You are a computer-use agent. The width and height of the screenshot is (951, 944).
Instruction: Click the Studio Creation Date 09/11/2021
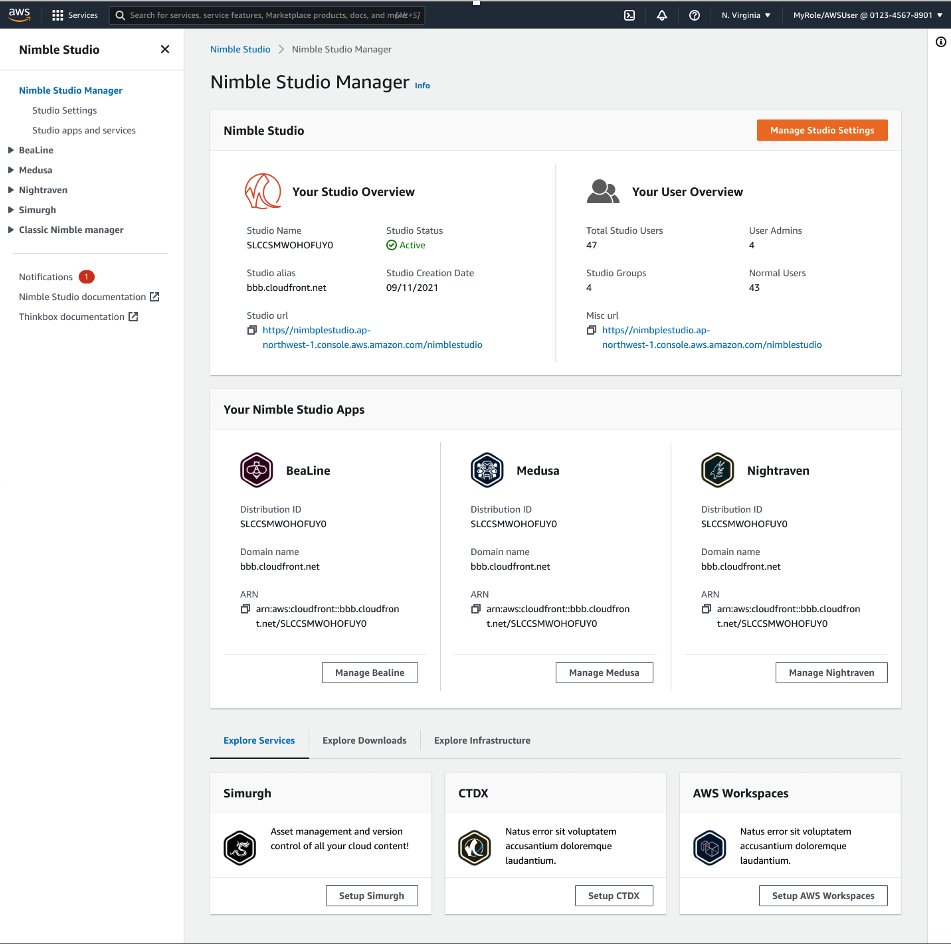412,288
